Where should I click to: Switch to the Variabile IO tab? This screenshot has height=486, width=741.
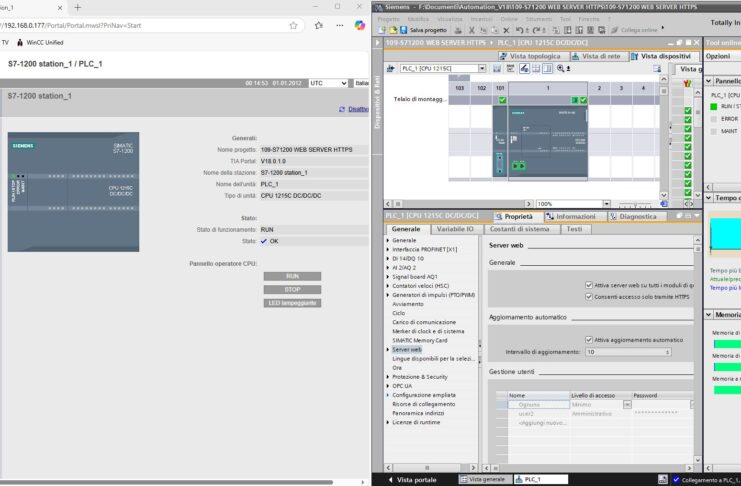(455, 229)
